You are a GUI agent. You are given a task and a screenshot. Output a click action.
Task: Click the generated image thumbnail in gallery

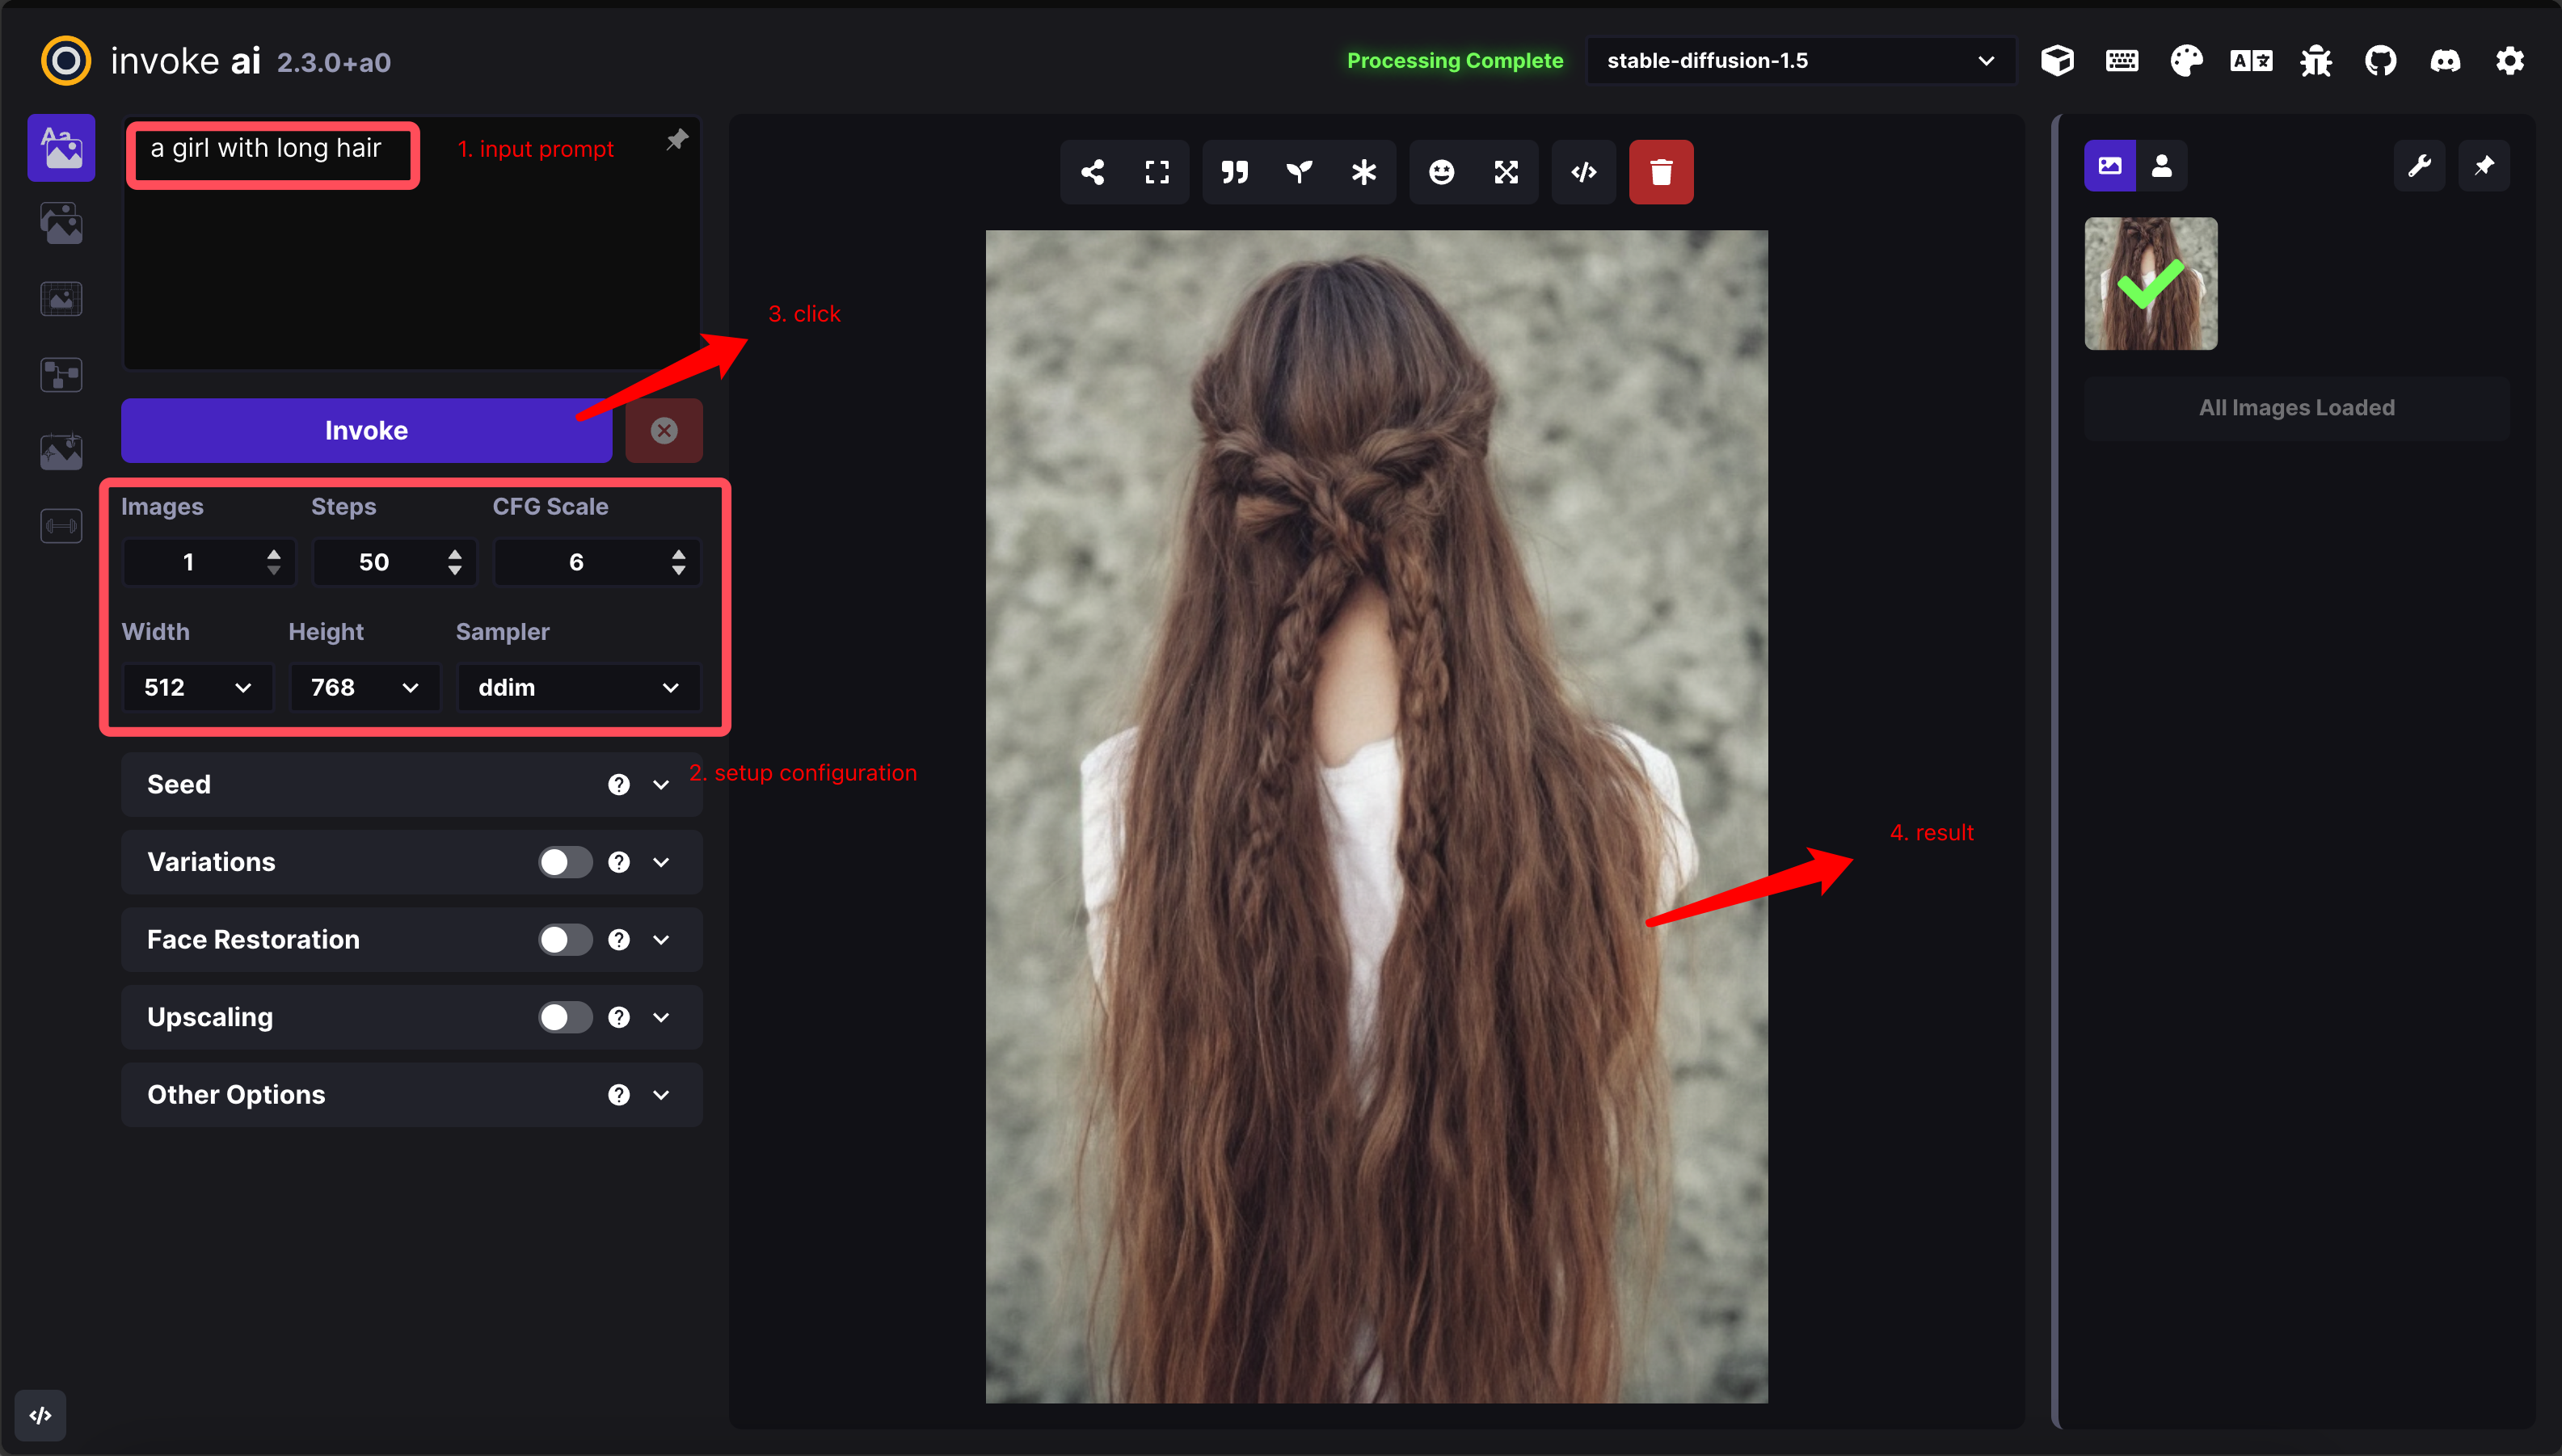2150,284
